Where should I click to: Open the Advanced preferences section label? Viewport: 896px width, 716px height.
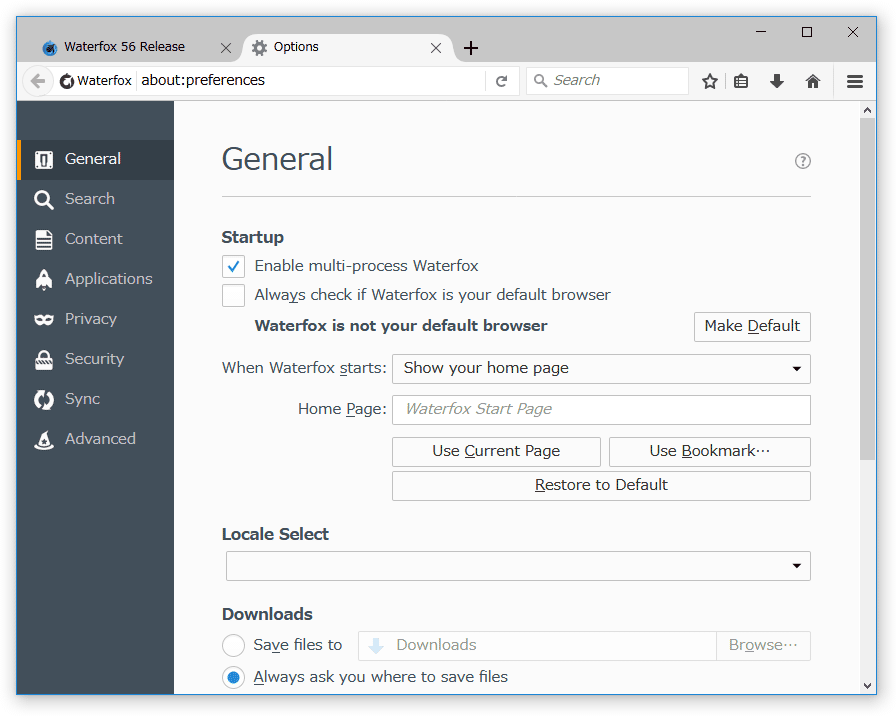click(x=100, y=439)
